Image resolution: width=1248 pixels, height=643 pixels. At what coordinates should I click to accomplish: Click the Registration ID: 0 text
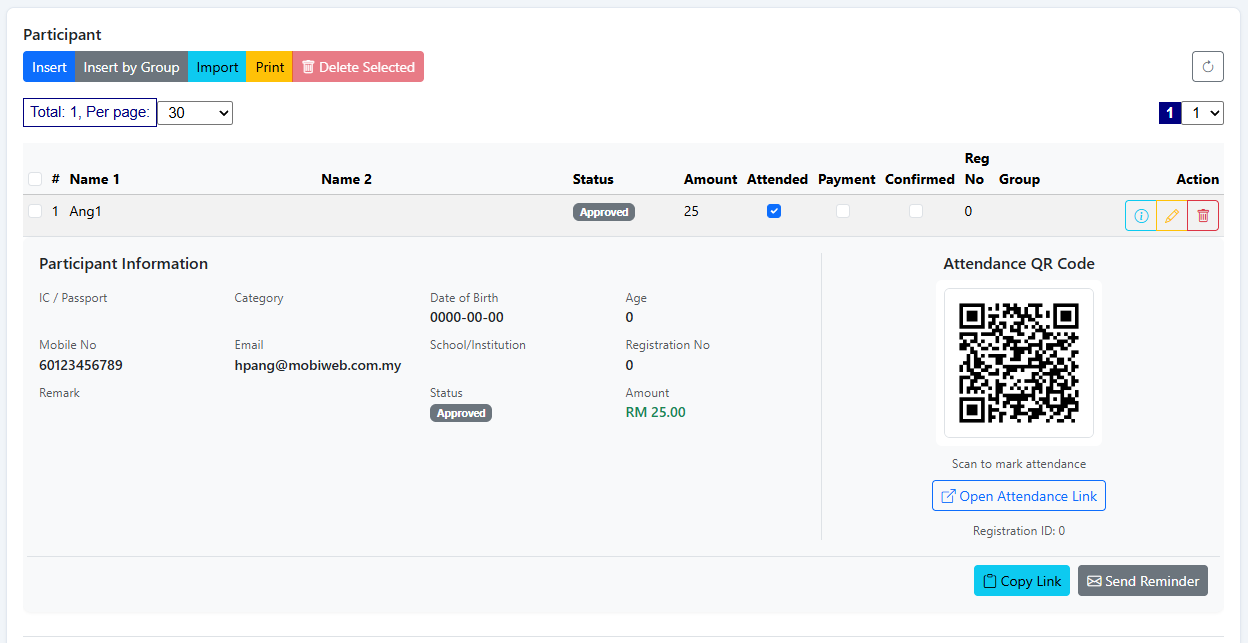click(x=1019, y=531)
